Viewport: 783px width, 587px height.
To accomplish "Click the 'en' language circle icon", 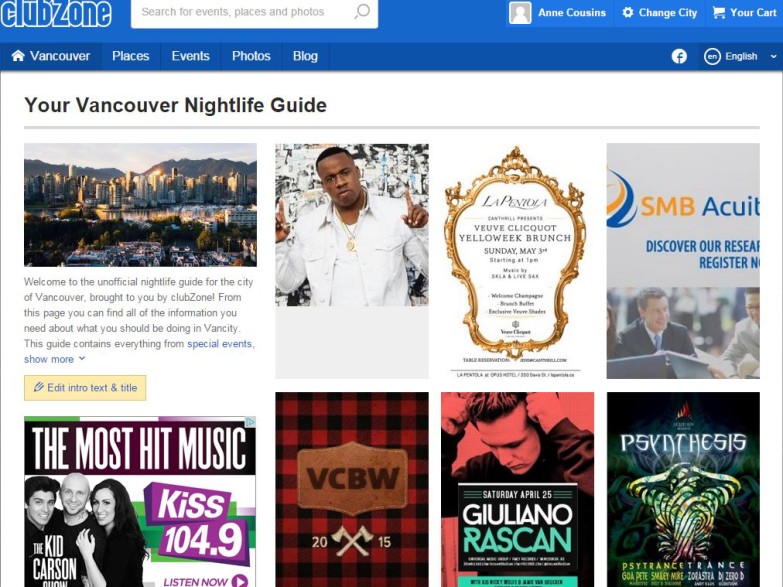I will point(712,56).
